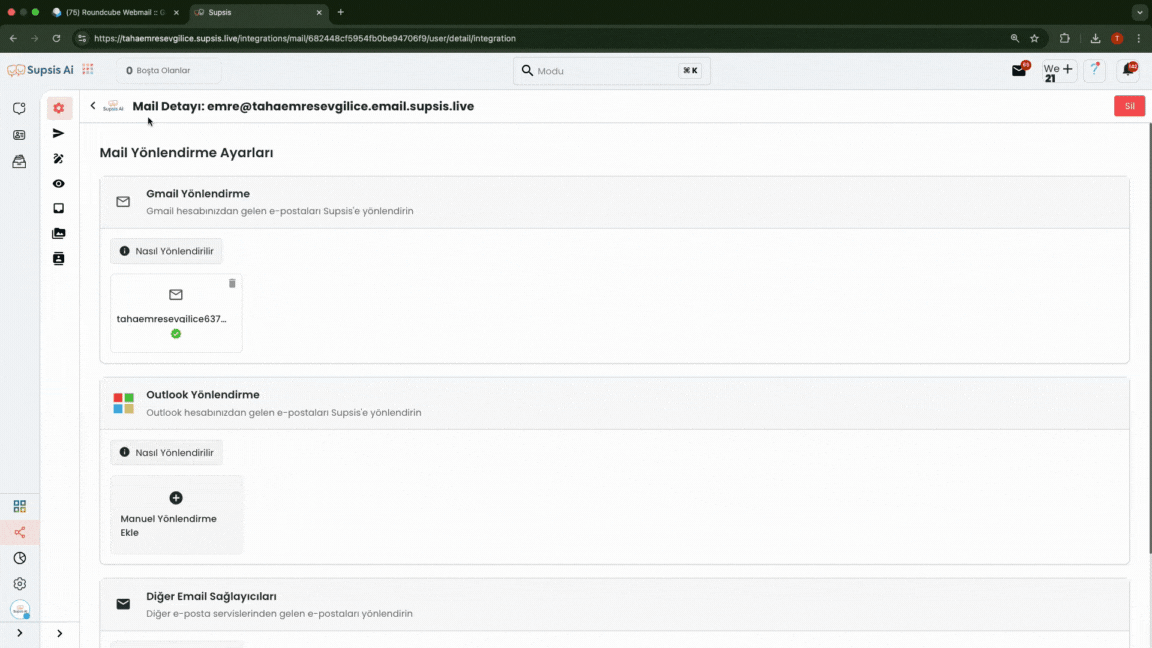This screenshot has width=1152, height=648.
Task: Switch to the Roundcube Webmail tab
Action: tap(110, 12)
